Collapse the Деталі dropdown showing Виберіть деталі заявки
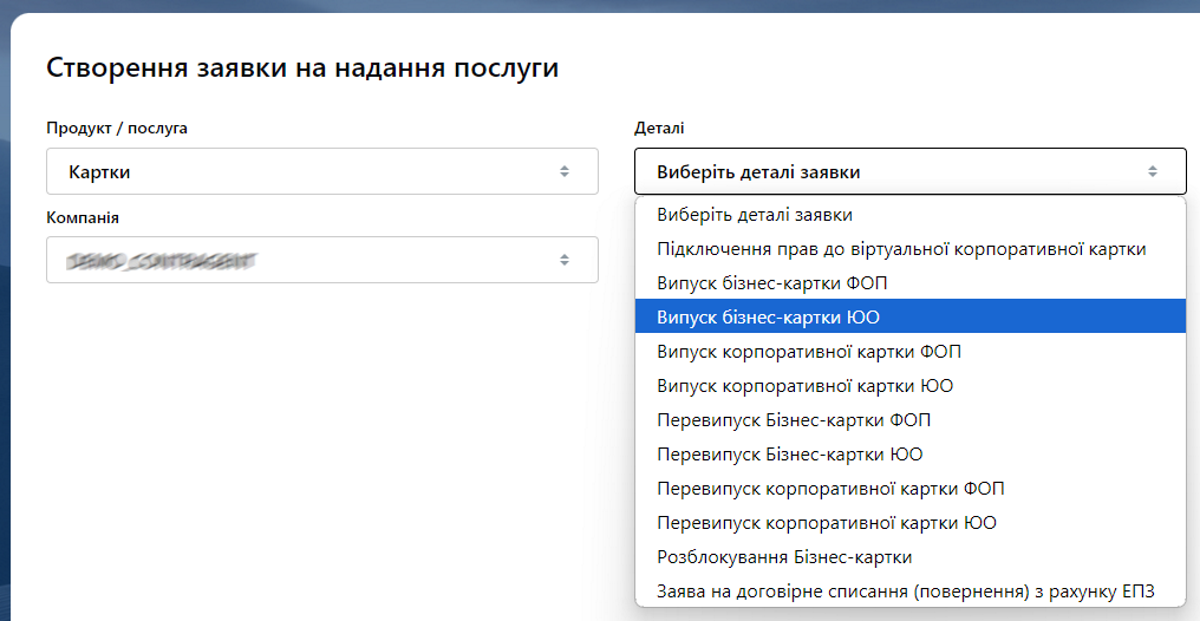 (x=910, y=171)
